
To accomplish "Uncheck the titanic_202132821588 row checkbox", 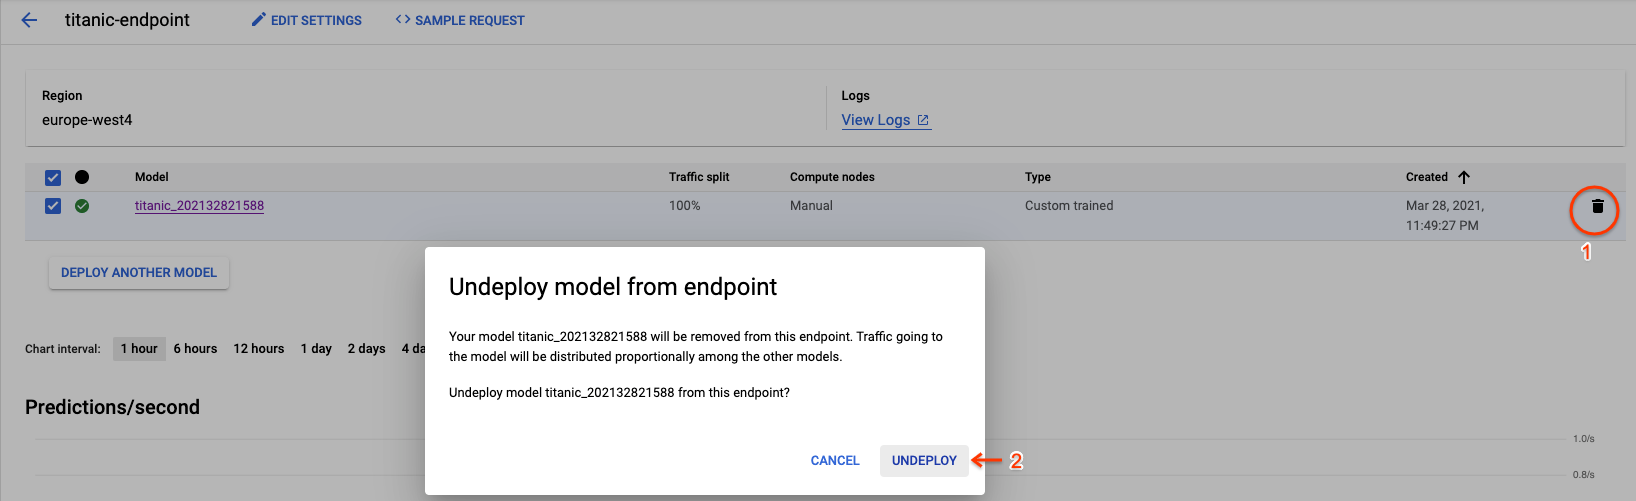I will (x=53, y=206).
